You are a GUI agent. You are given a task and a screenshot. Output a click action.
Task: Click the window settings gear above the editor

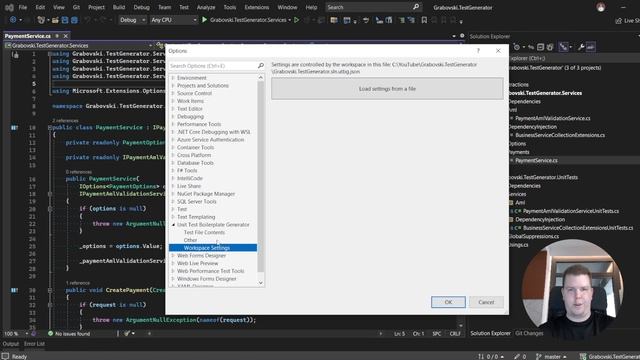click(462, 36)
